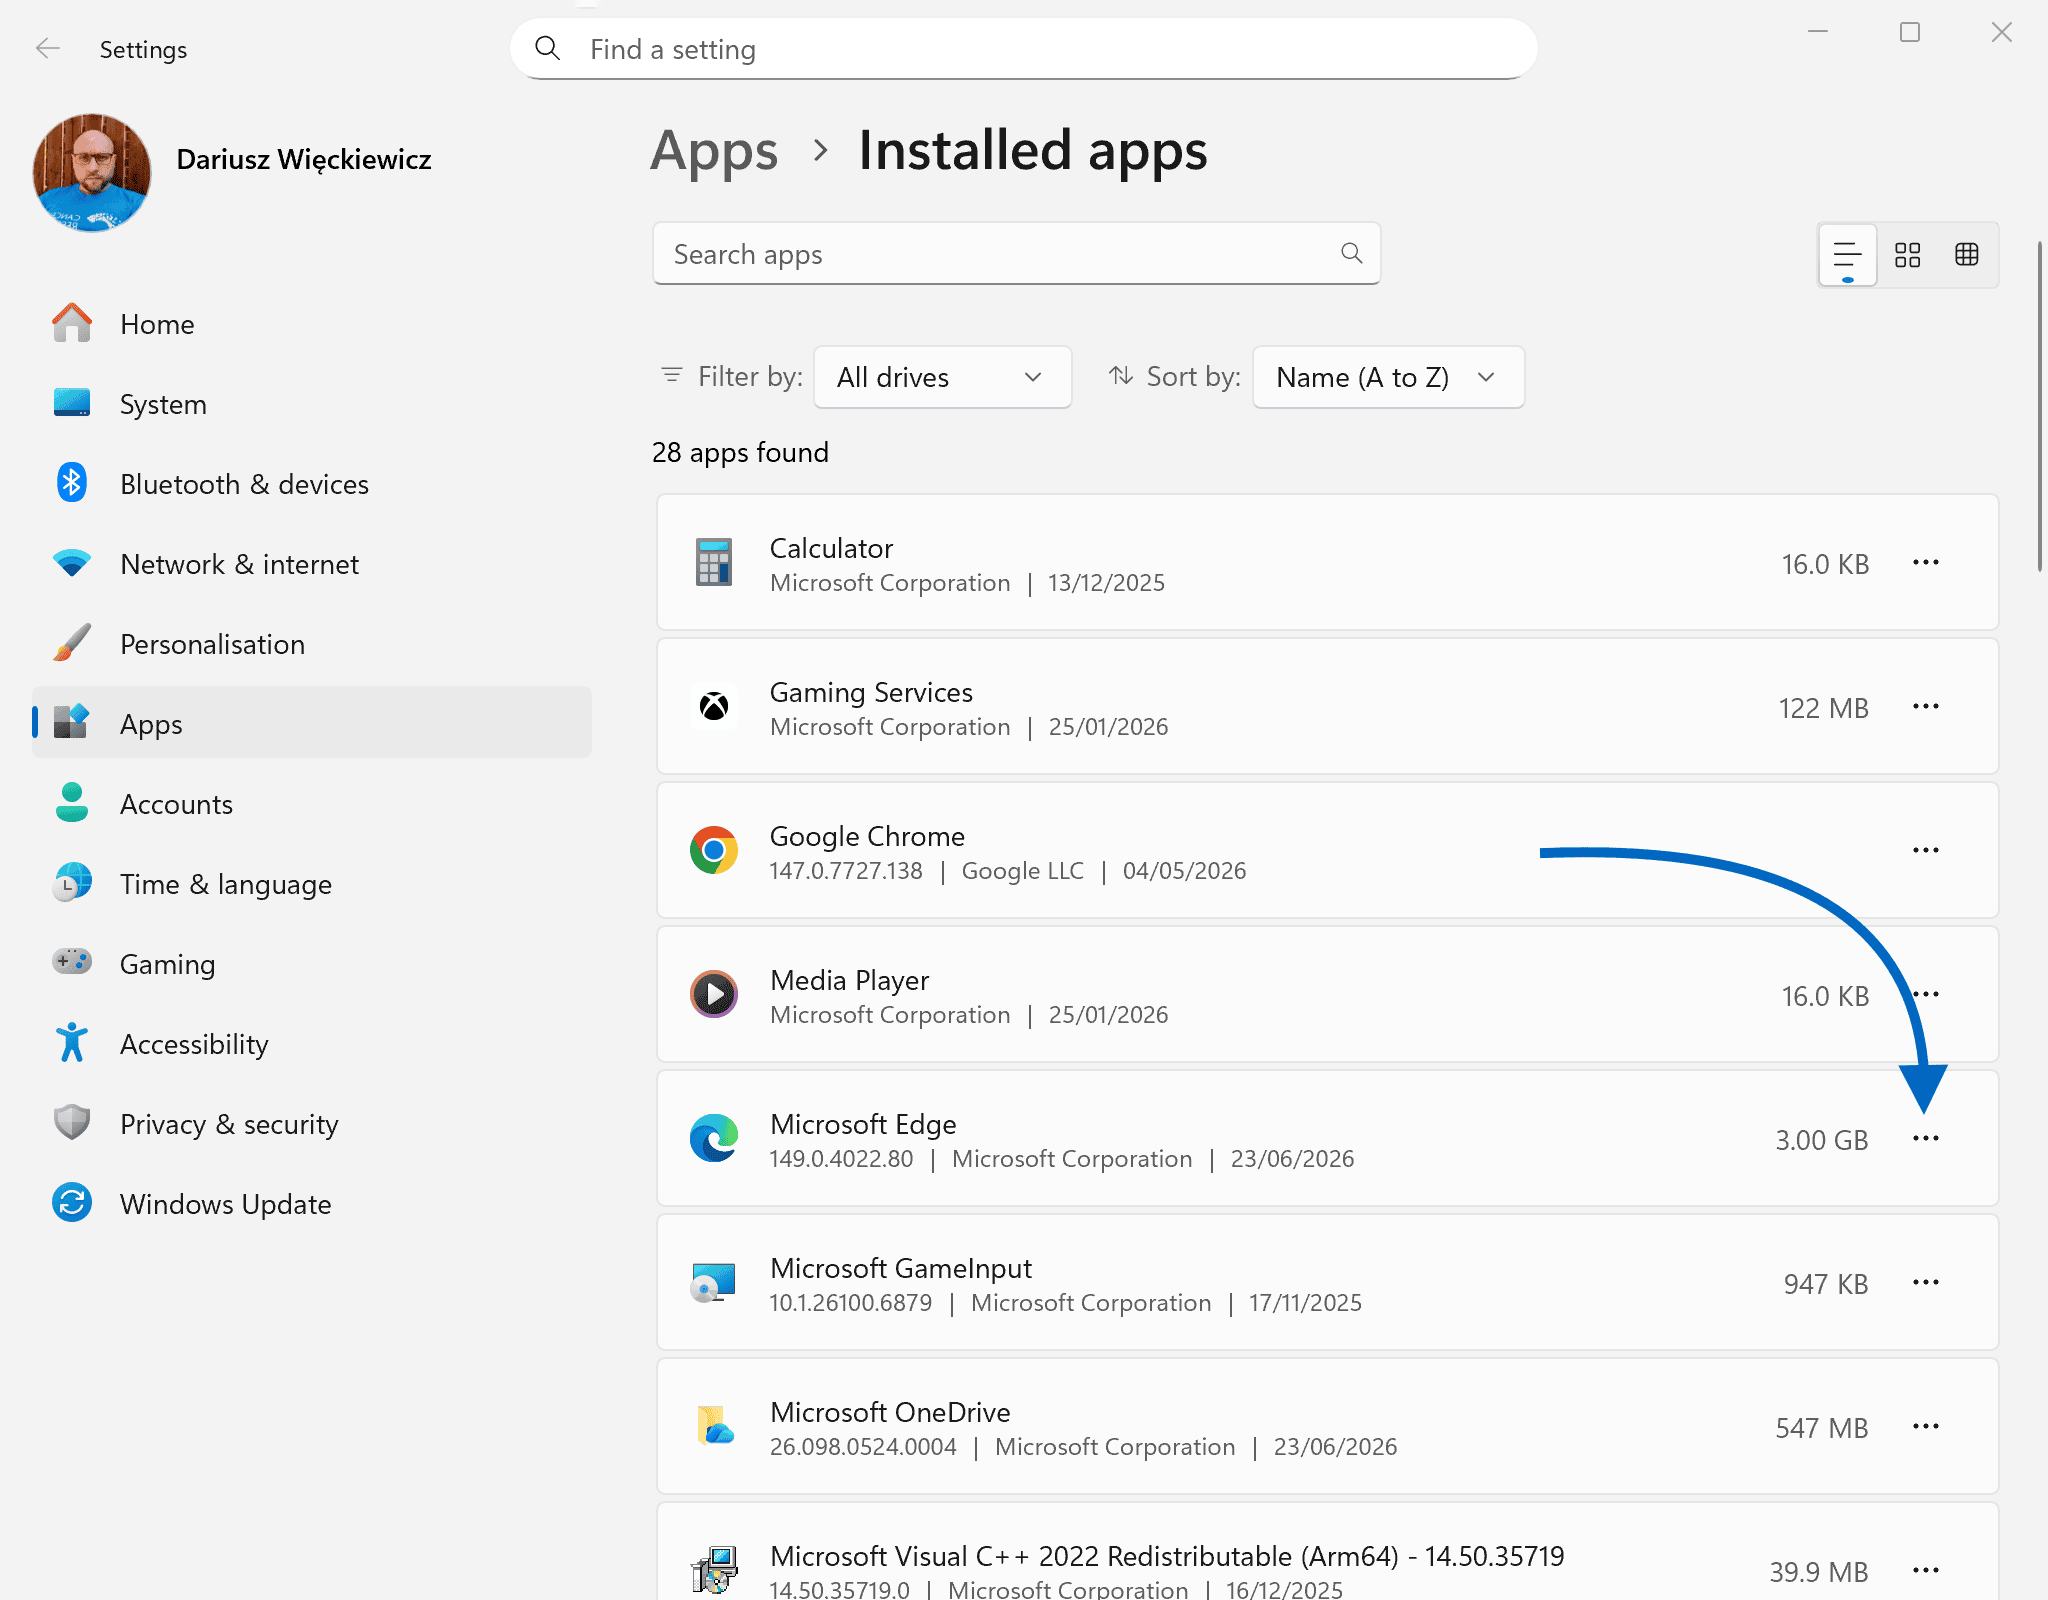Open Accessibility settings
2048x1600 pixels.
(312, 1044)
